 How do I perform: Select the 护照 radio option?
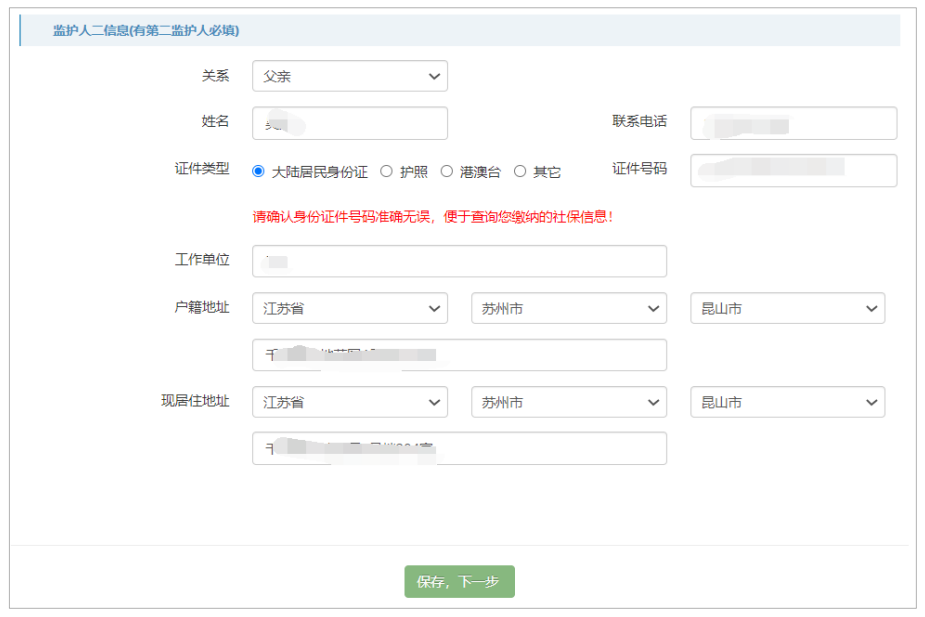click(x=387, y=171)
